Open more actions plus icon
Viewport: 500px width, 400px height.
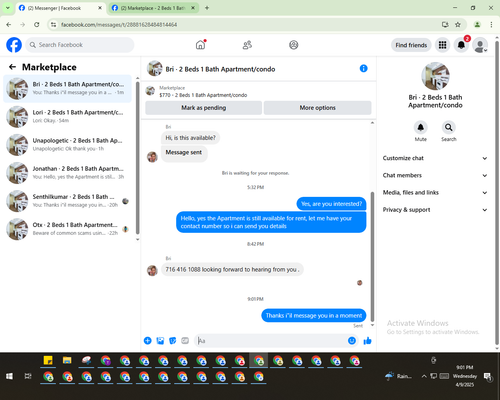pos(148,340)
